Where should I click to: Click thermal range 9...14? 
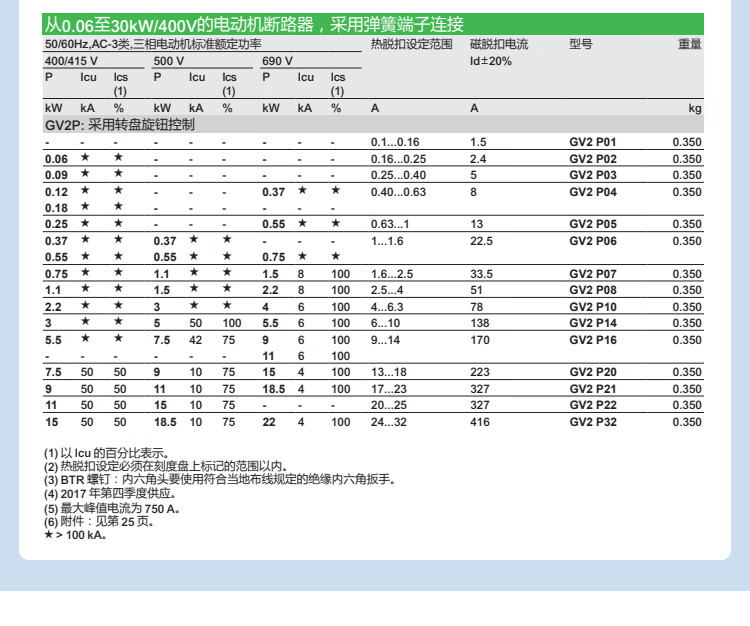[x=385, y=340]
